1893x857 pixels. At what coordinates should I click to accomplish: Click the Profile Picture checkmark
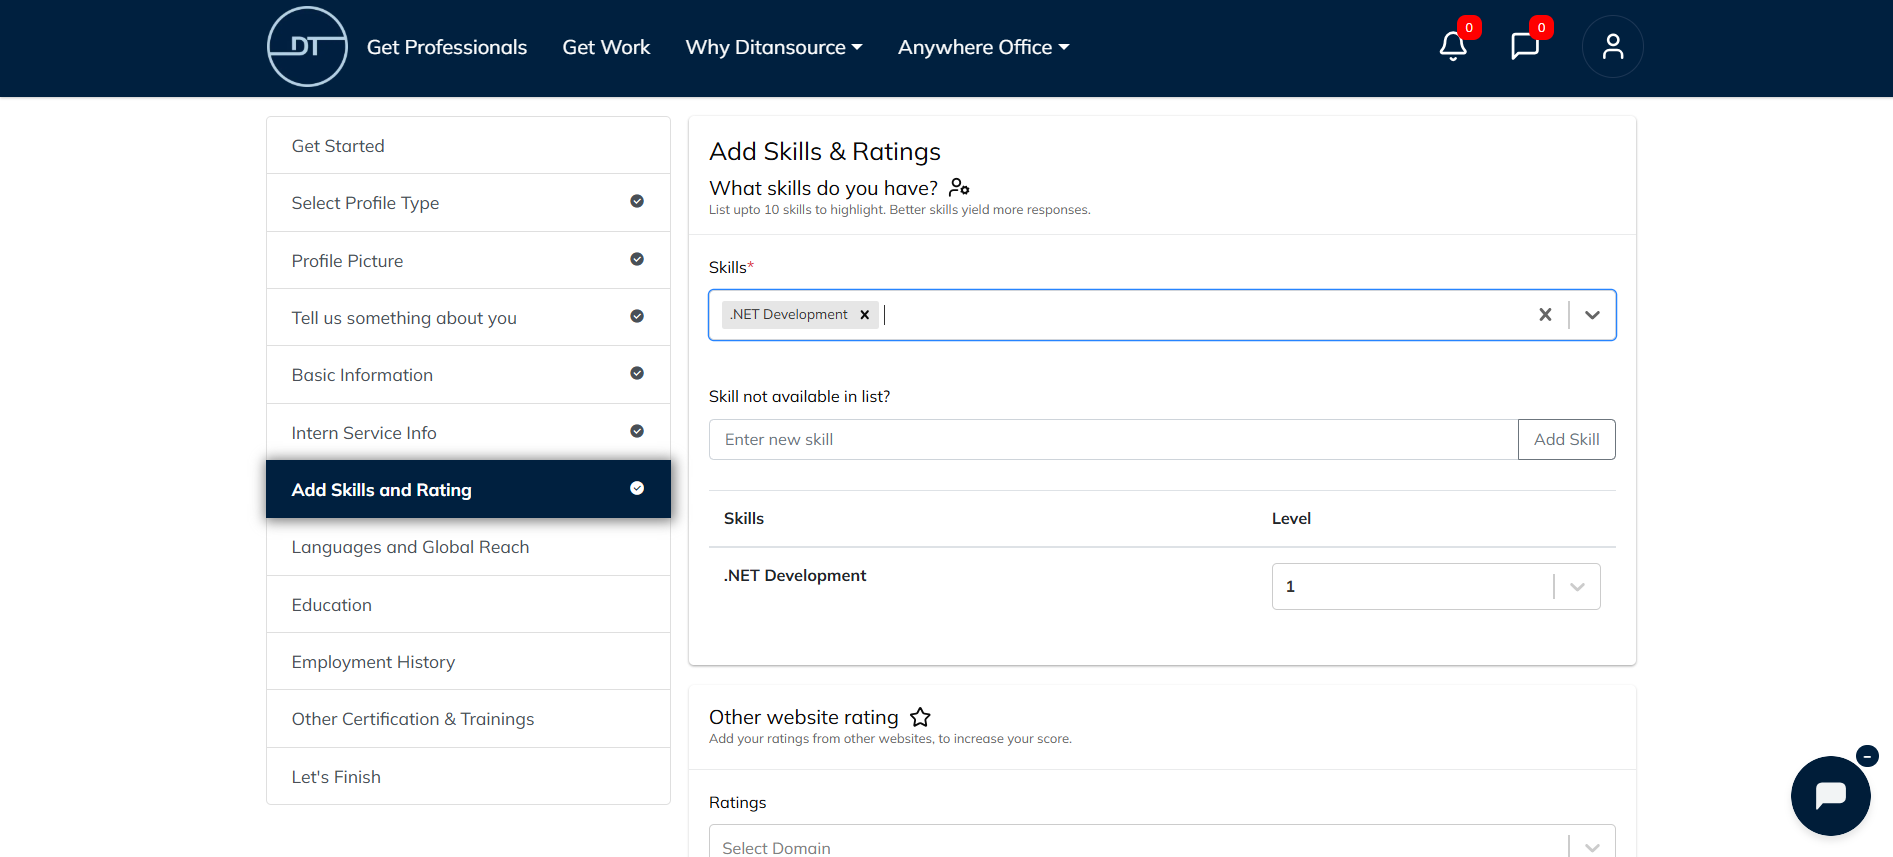tap(637, 259)
